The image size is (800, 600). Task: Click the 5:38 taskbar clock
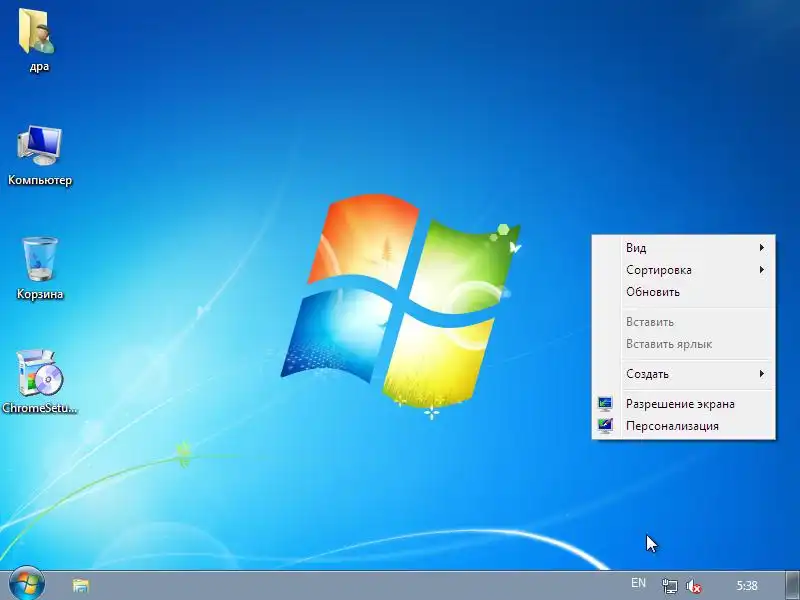coord(747,585)
